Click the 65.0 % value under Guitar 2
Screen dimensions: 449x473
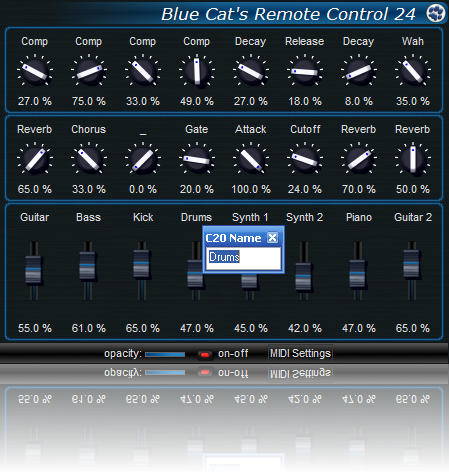pyautogui.click(x=413, y=328)
